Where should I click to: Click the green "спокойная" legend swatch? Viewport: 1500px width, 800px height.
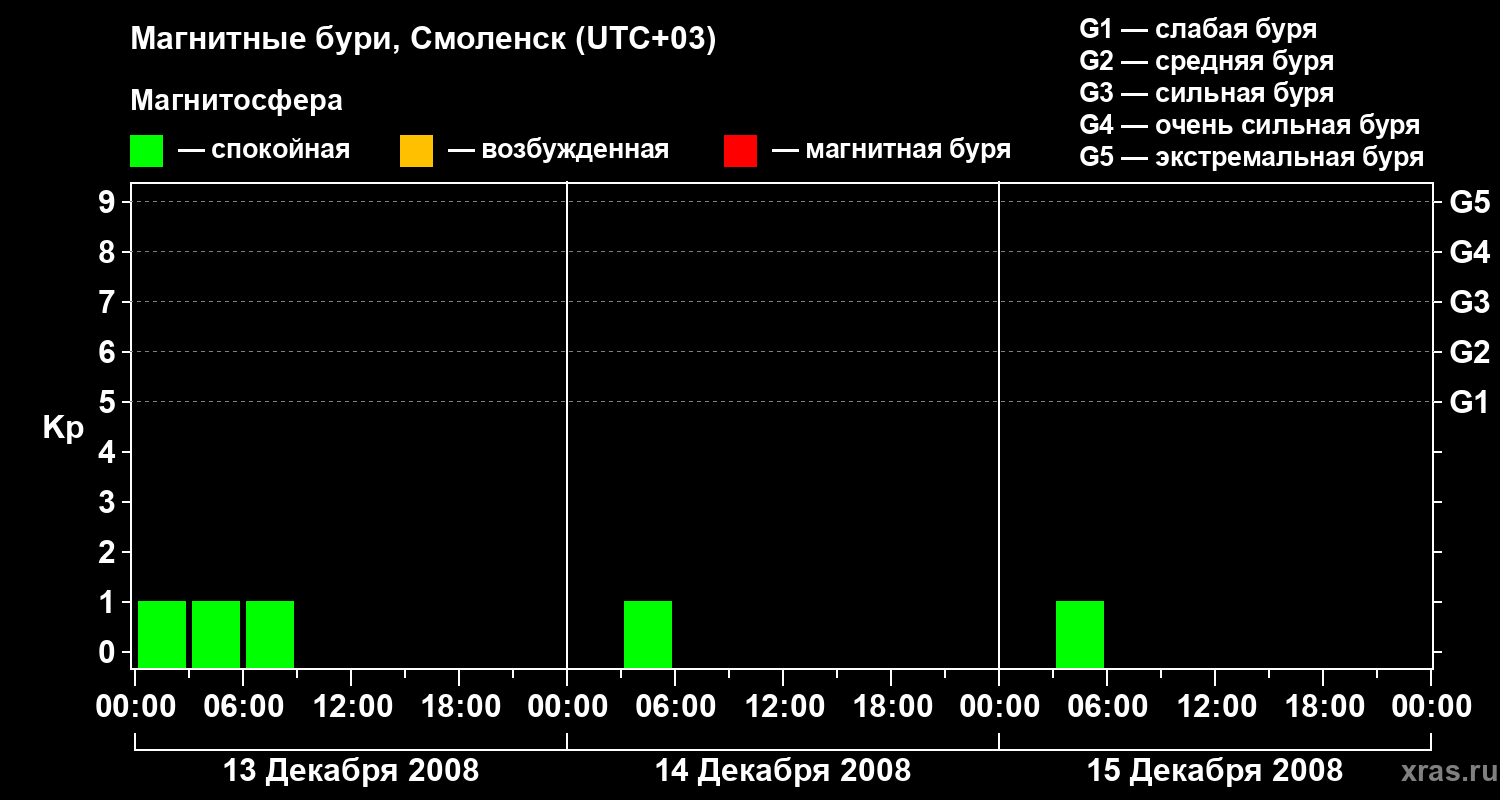tap(146, 151)
